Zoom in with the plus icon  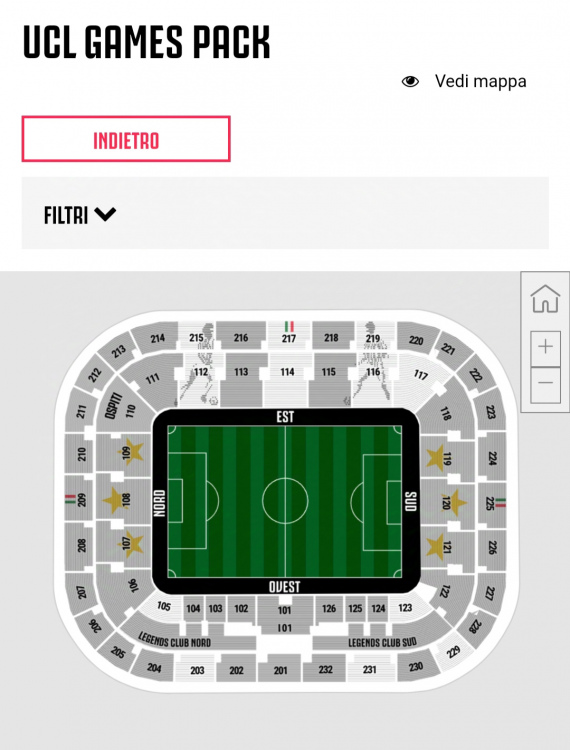coord(546,347)
